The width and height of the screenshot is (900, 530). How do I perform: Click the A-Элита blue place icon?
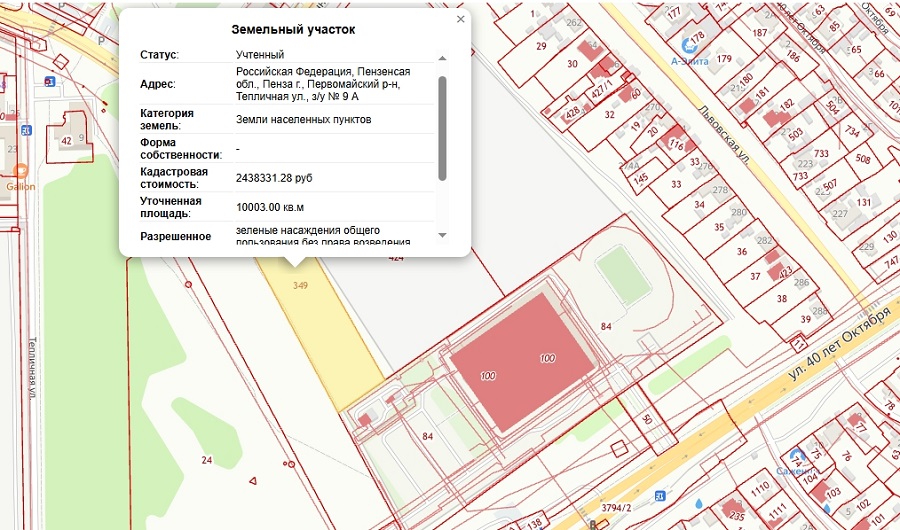689,45
